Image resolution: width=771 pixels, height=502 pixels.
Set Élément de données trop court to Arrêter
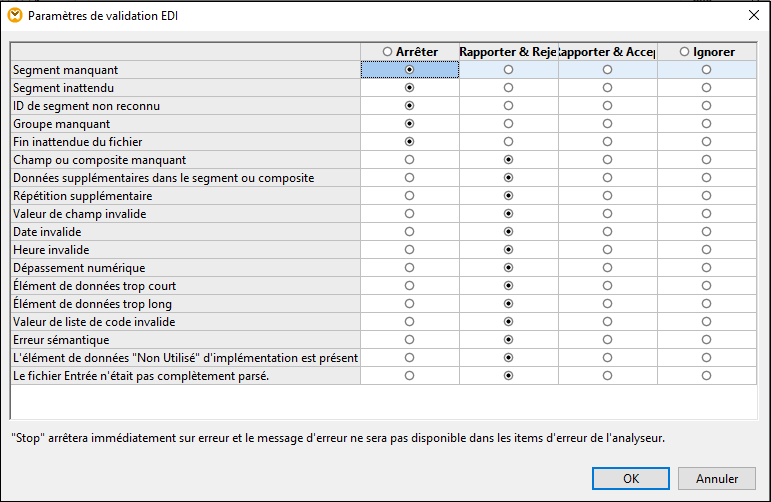(409, 286)
